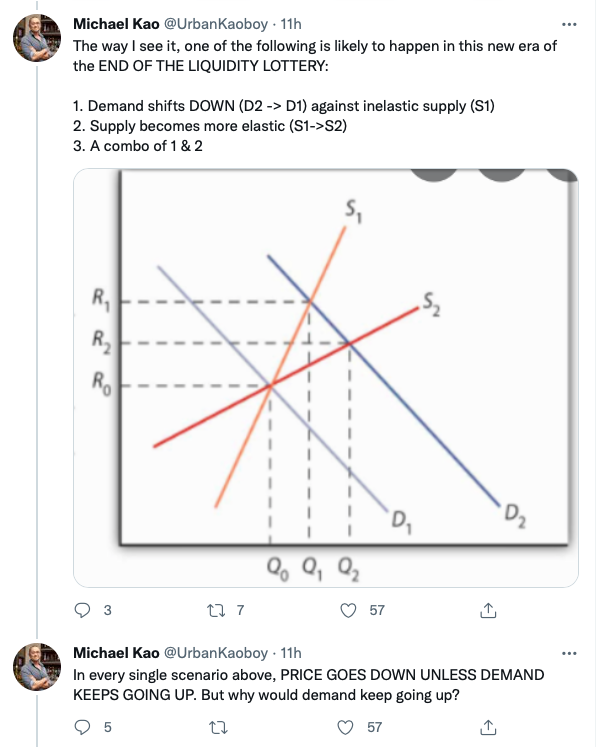The image size is (610, 747).
Task: Open Michael Kao's avatar on the first tweet
Action: [36, 39]
